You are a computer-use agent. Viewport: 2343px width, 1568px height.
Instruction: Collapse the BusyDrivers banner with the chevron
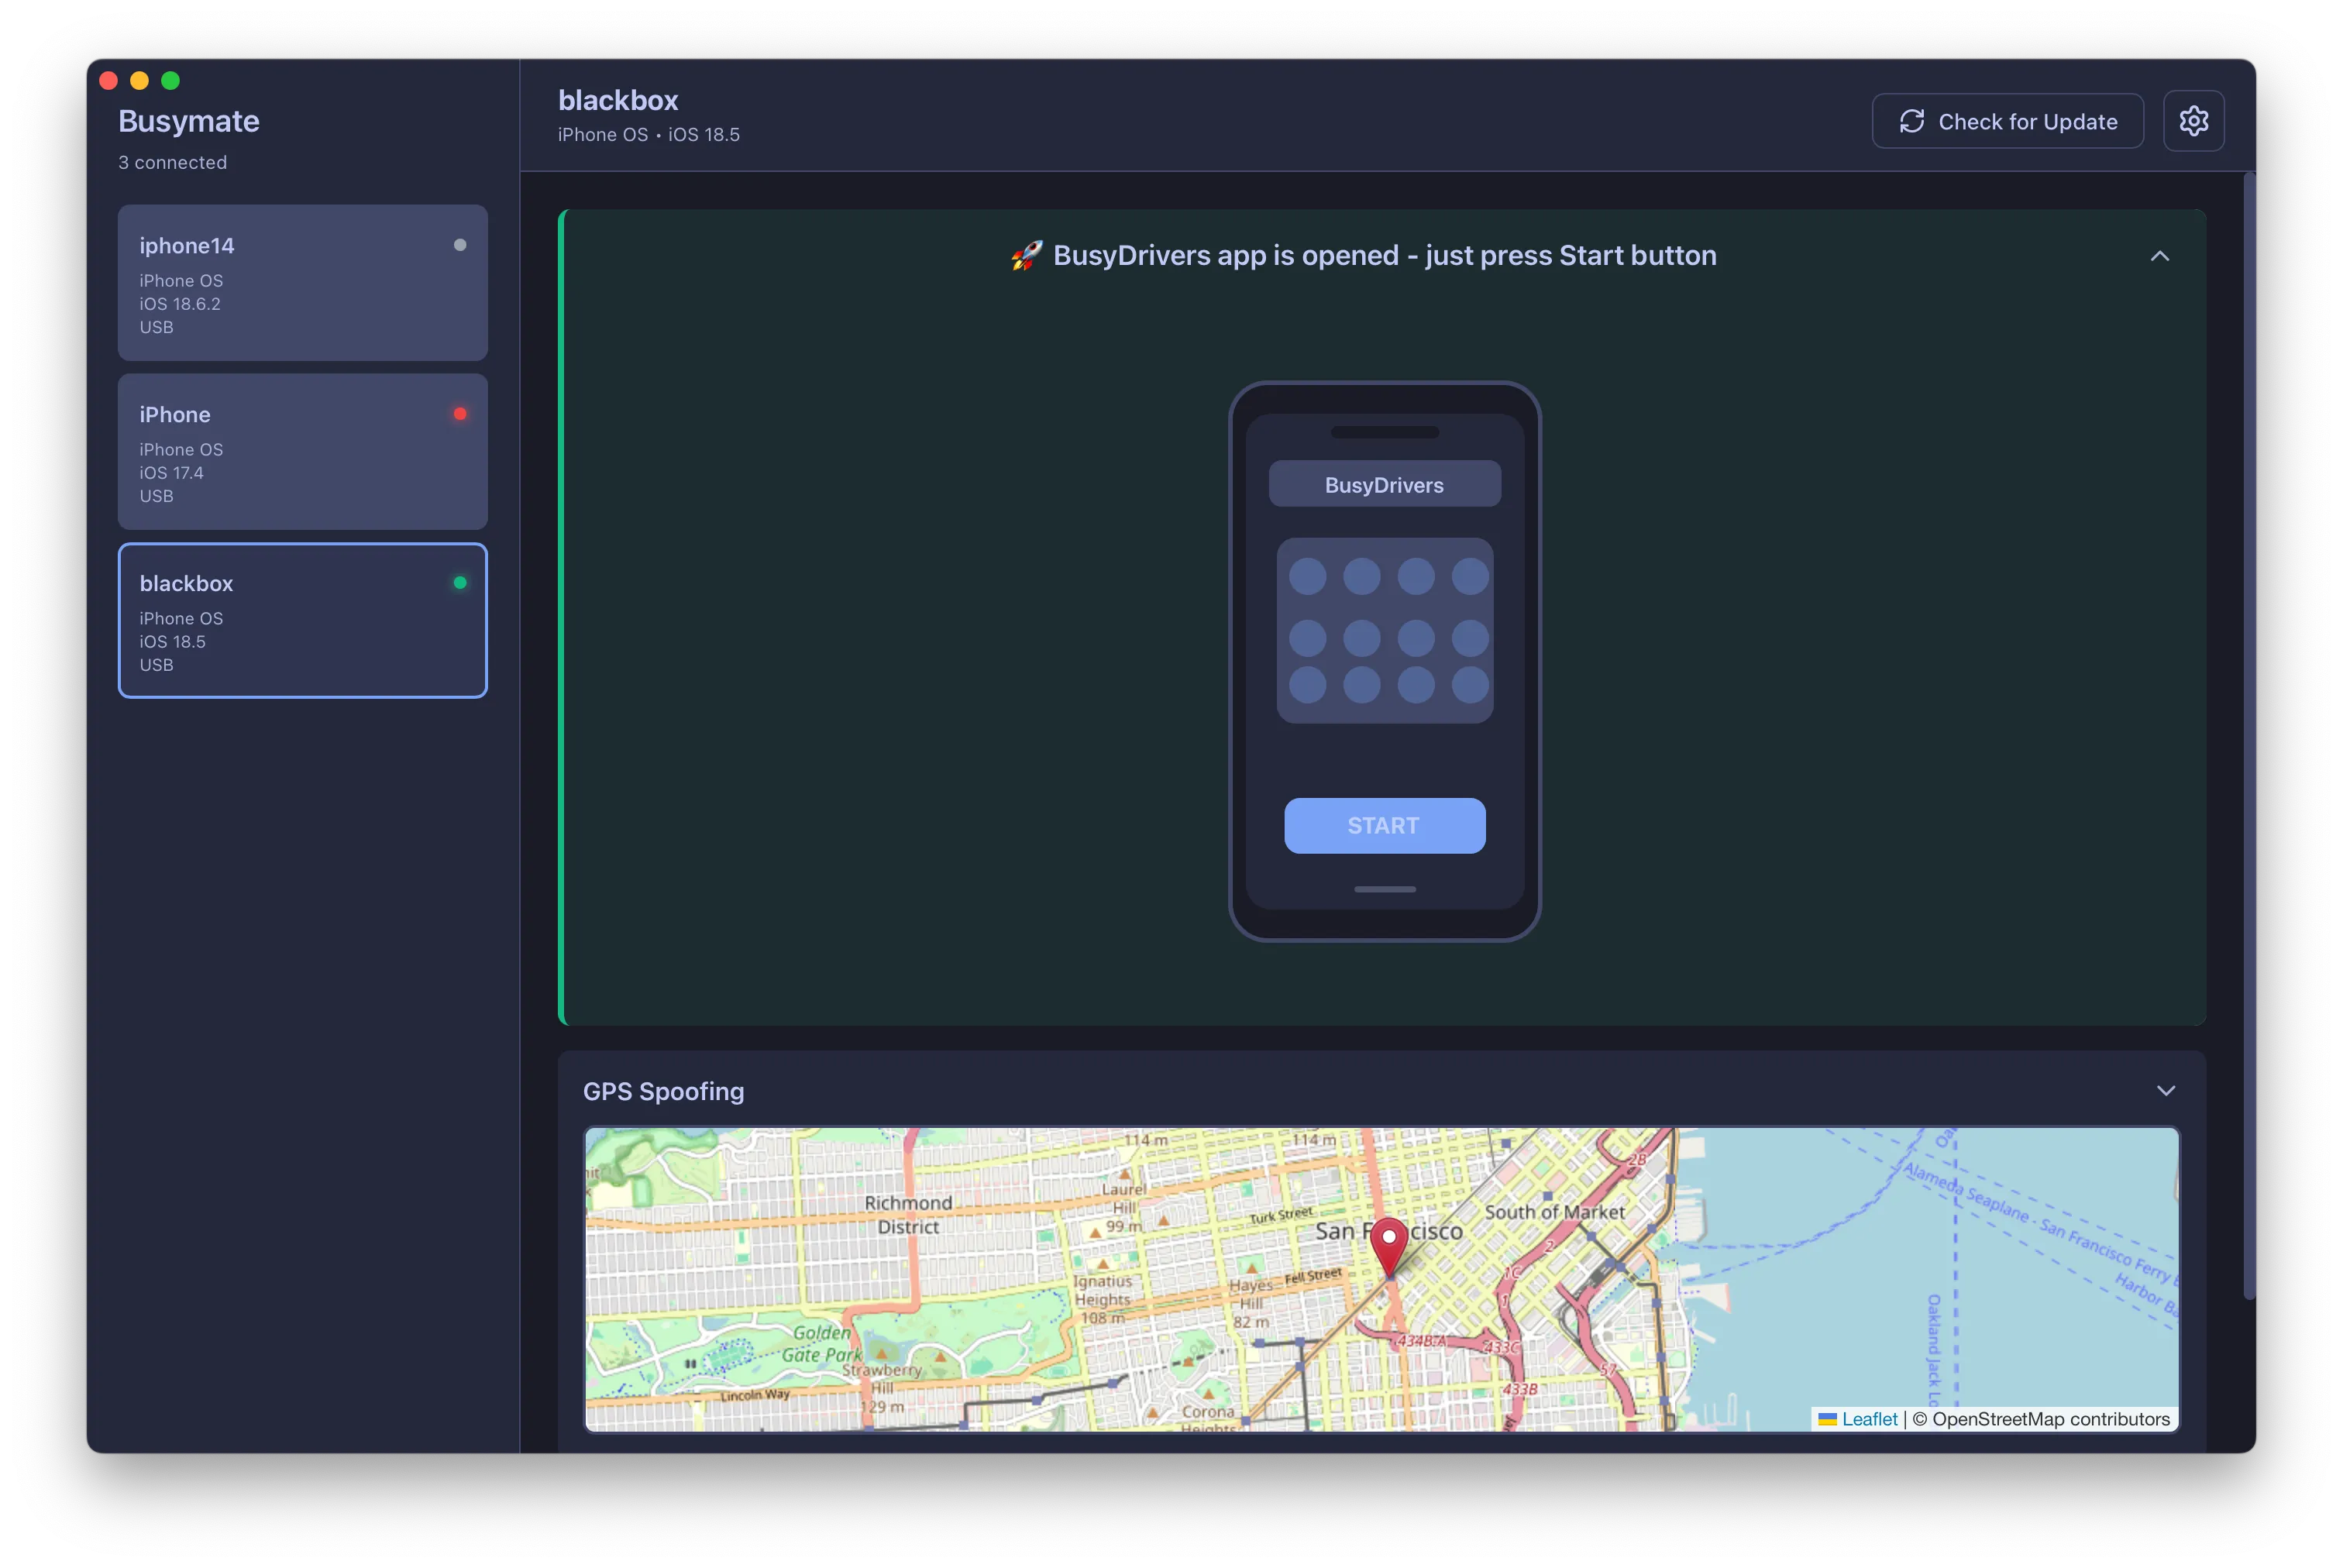2159,256
